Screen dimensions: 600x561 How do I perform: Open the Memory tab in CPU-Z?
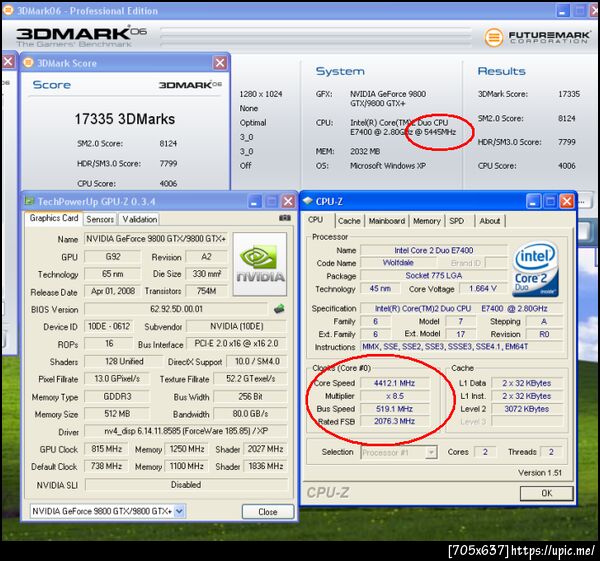pyautogui.click(x=427, y=221)
